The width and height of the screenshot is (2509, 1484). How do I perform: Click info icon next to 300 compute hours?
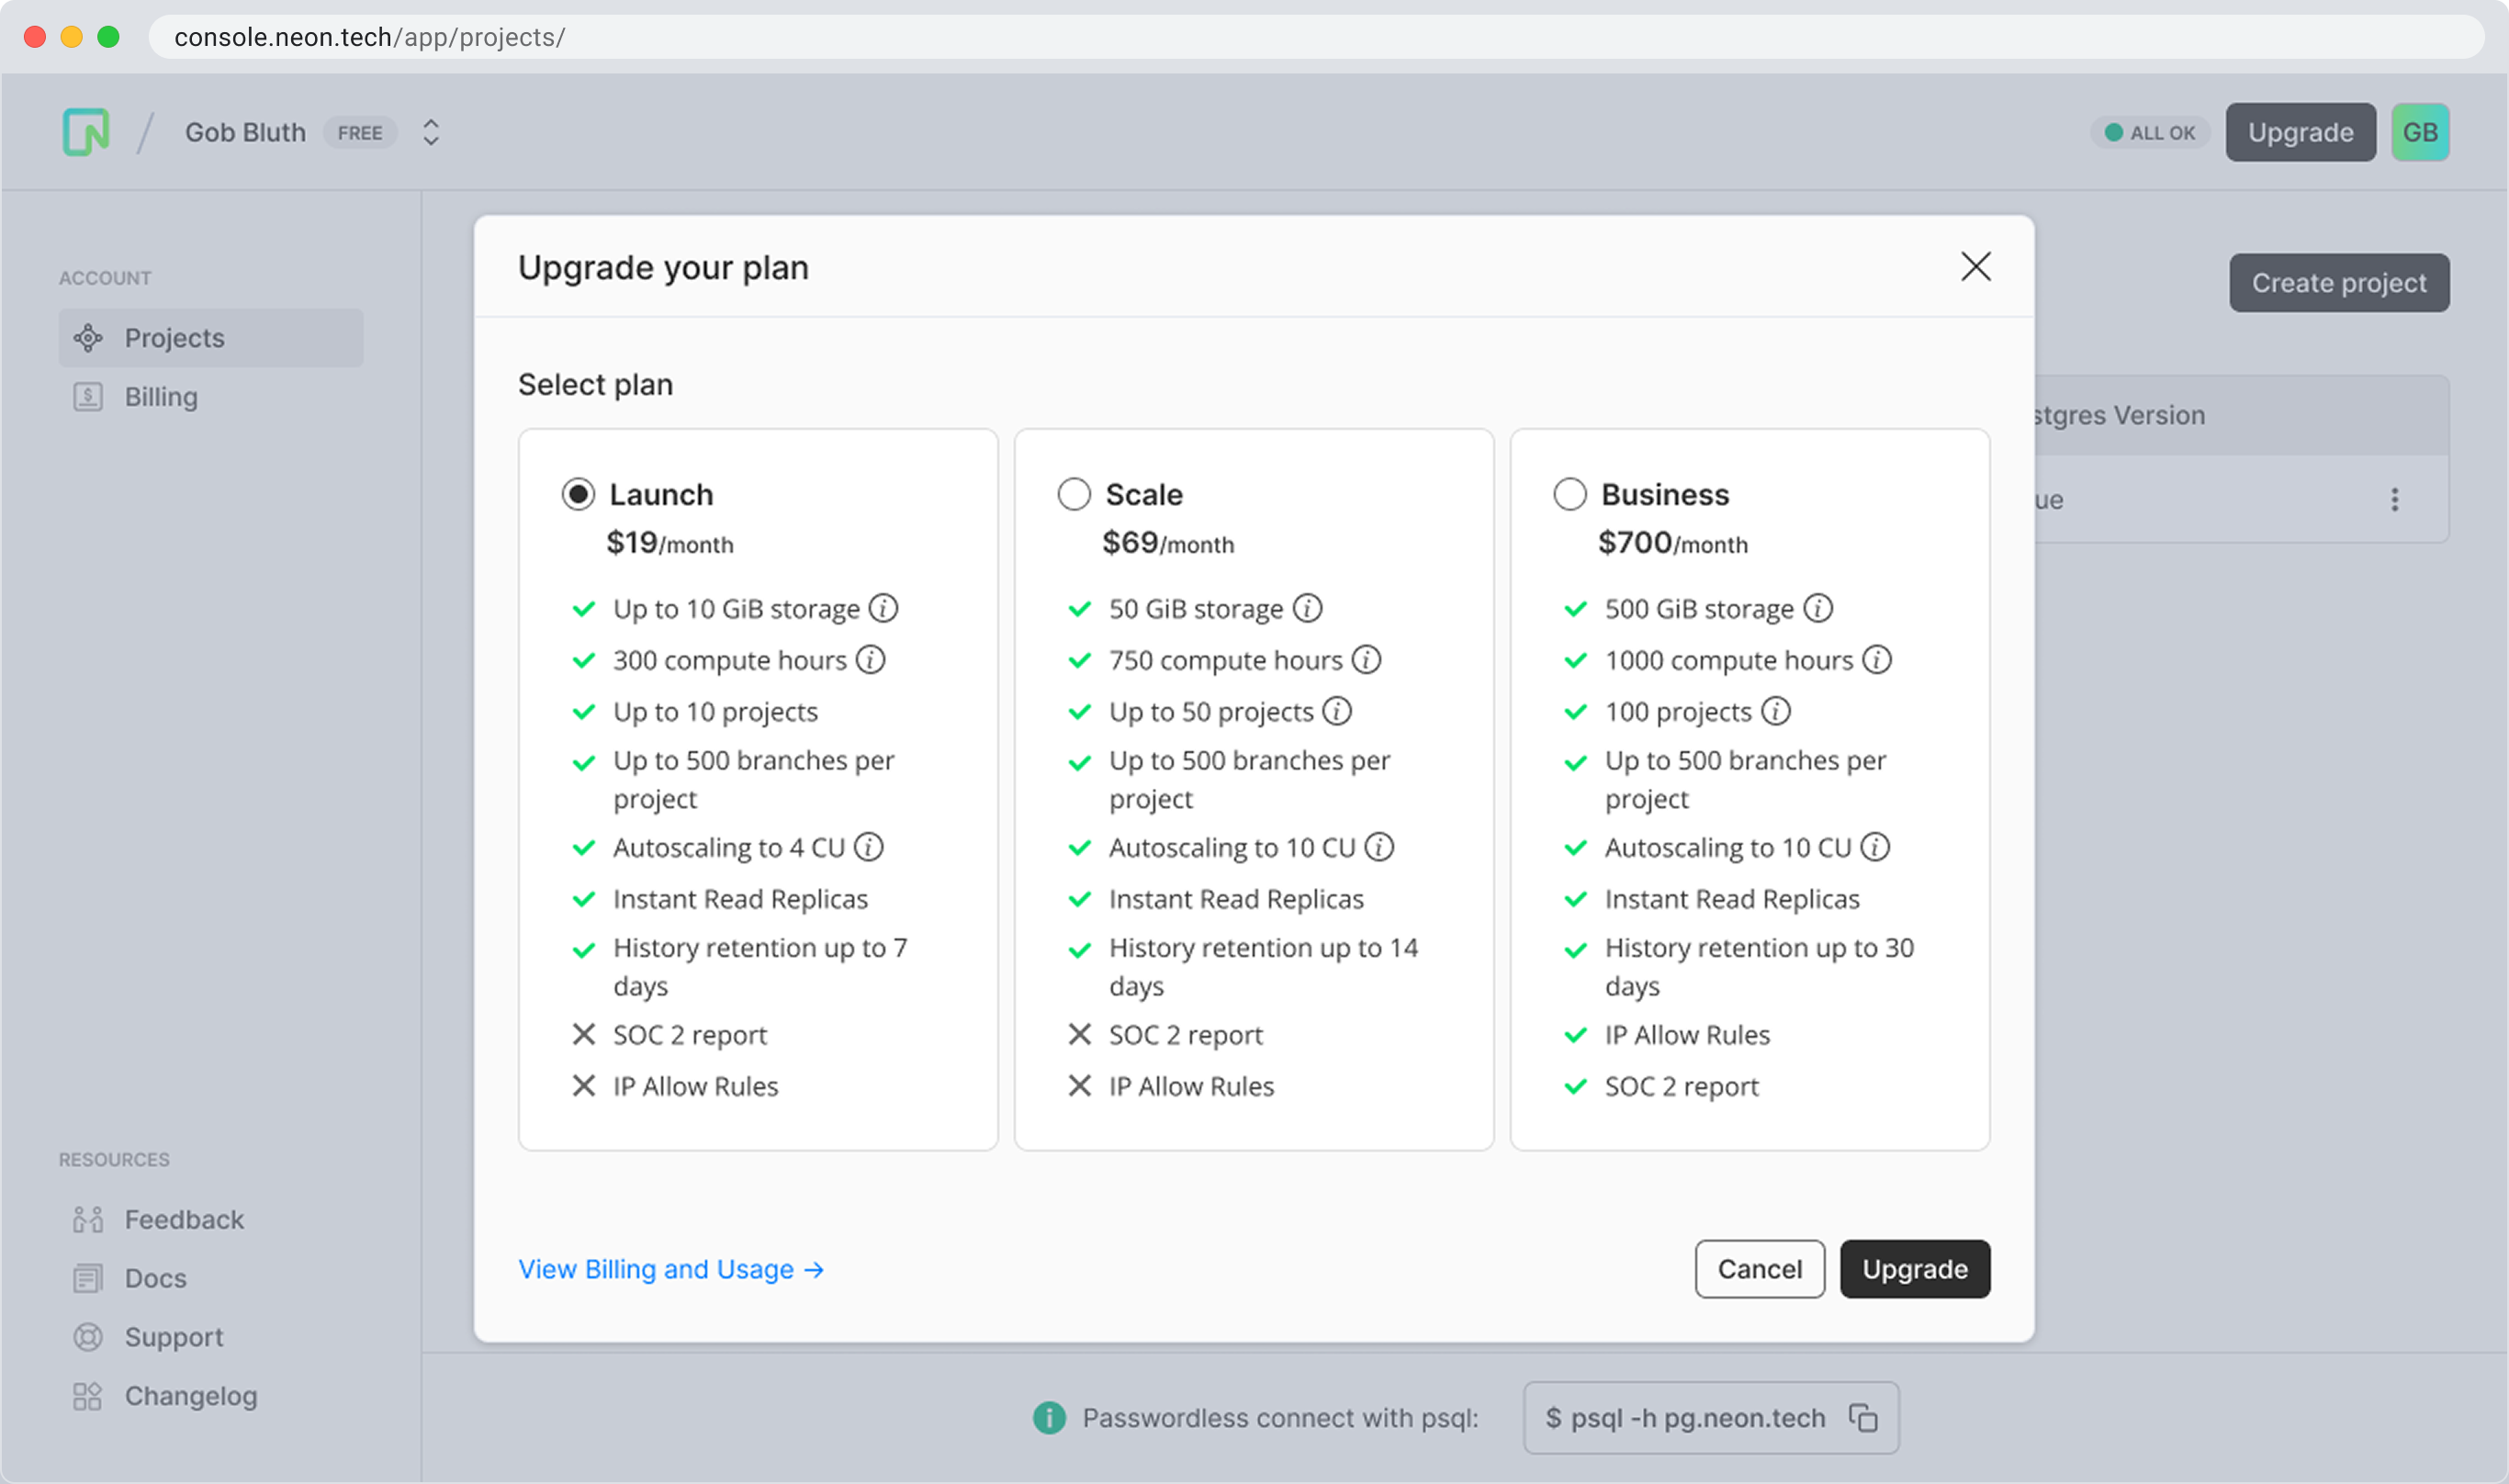[870, 660]
